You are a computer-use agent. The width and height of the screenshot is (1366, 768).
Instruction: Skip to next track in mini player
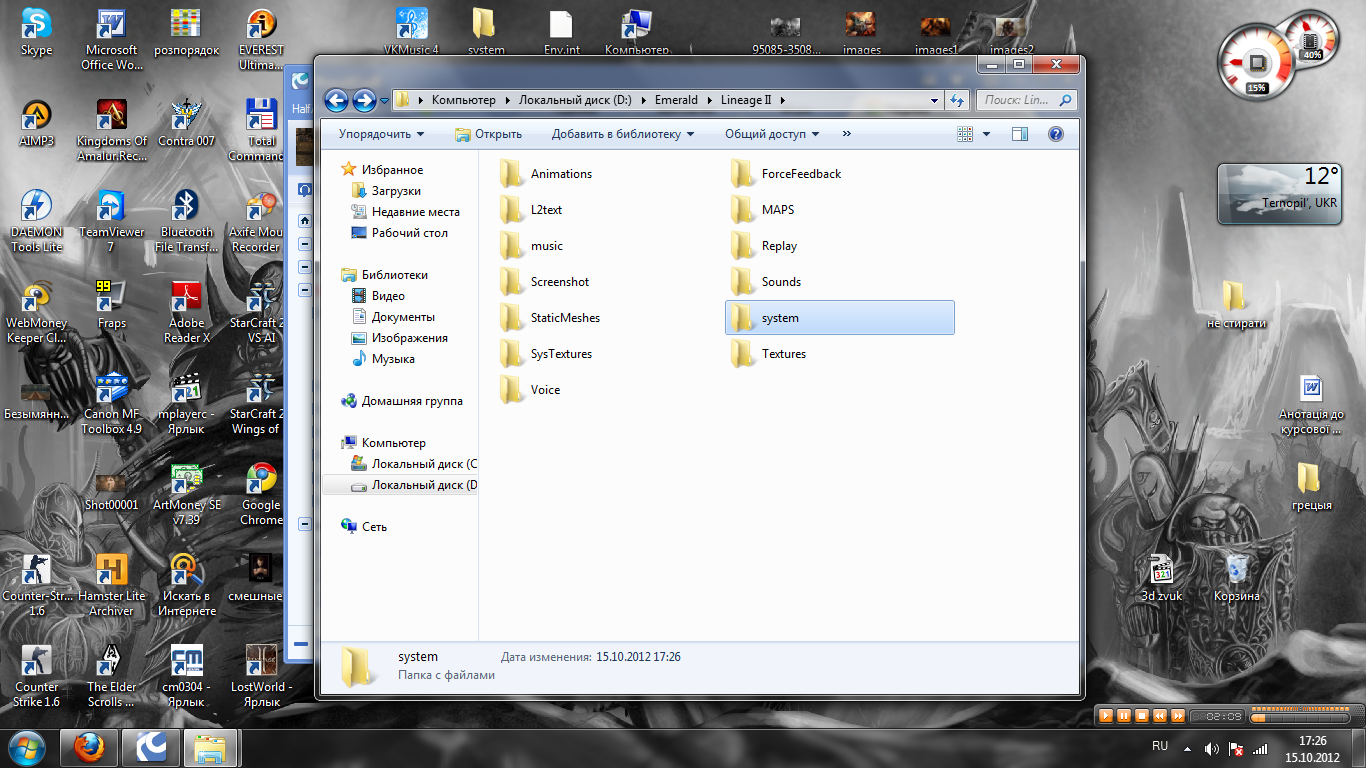pyautogui.click(x=1177, y=716)
